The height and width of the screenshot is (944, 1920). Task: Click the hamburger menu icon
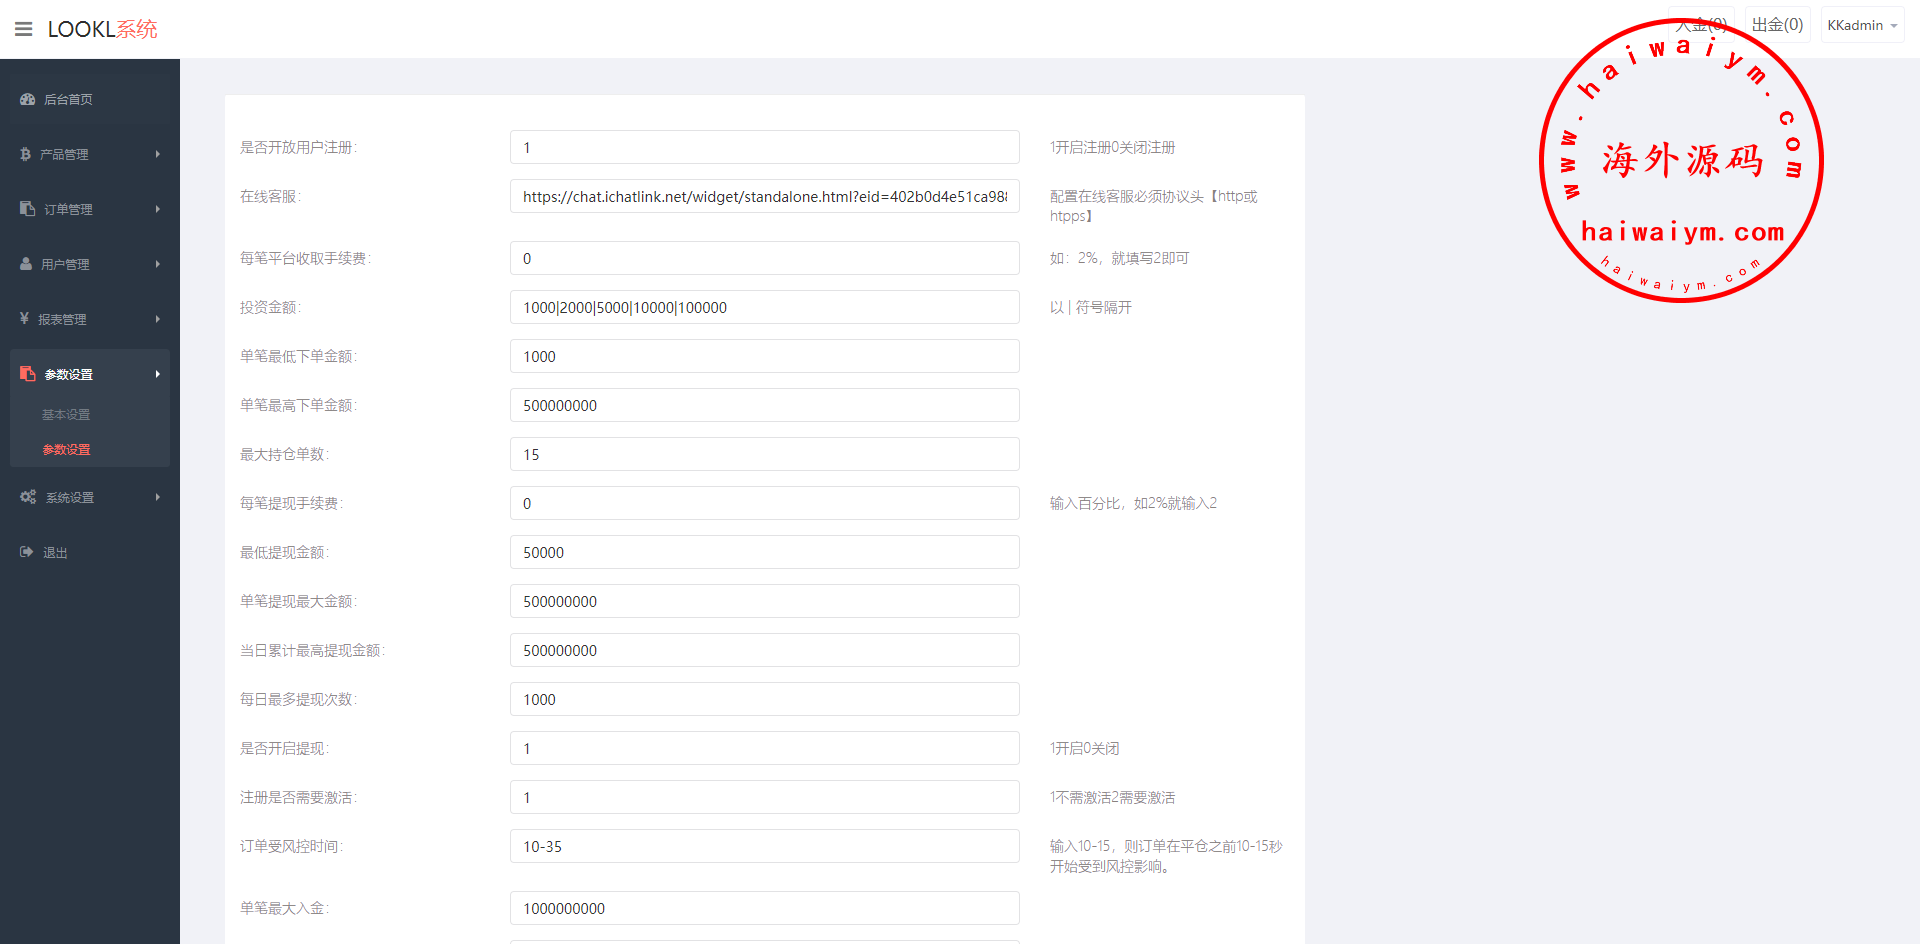[24, 29]
